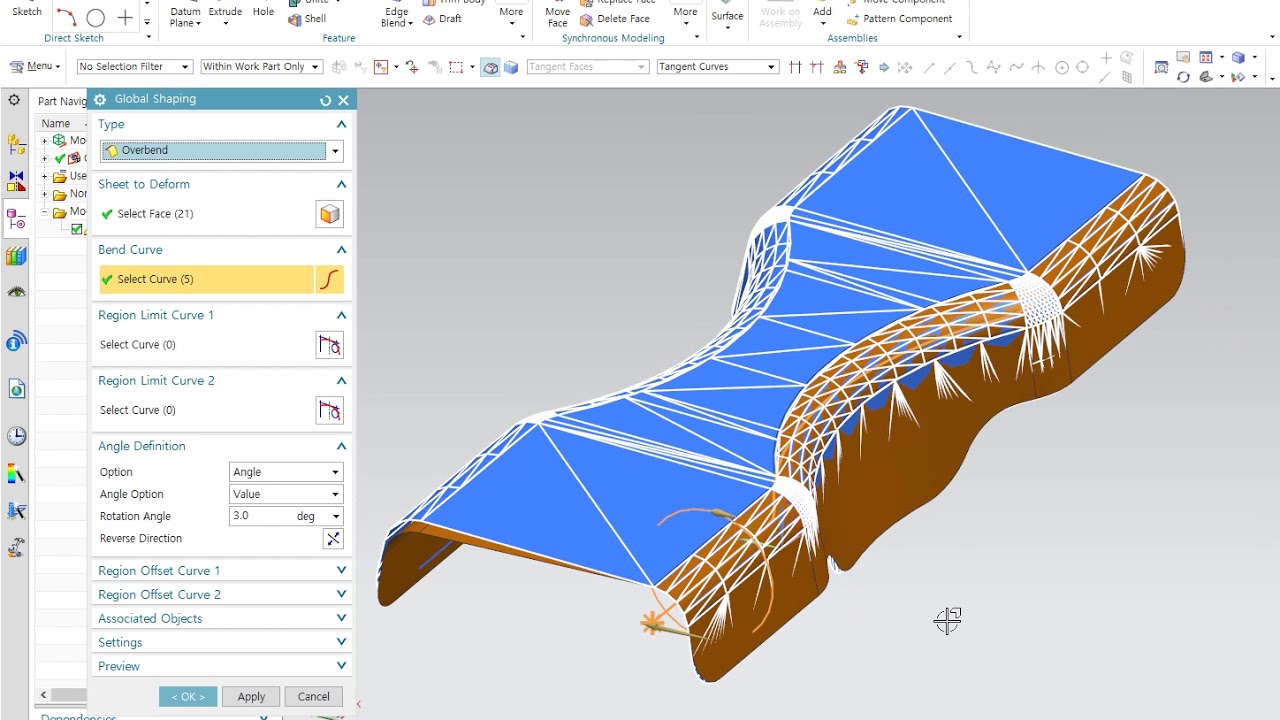This screenshot has height=720, width=1280.
Task: Click Select Face (21) row
Action: (206, 214)
